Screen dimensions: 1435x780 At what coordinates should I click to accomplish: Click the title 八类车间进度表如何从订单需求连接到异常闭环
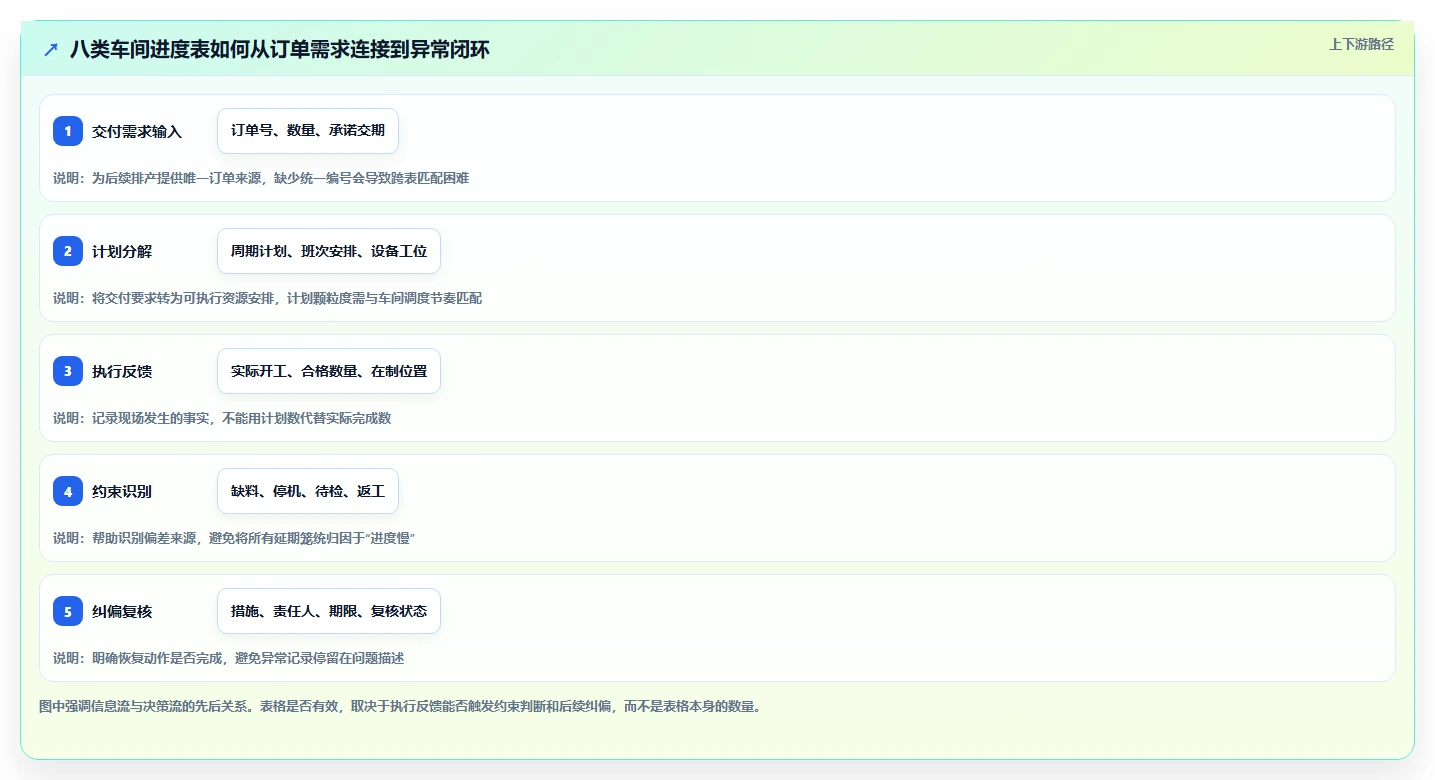(x=280, y=49)
